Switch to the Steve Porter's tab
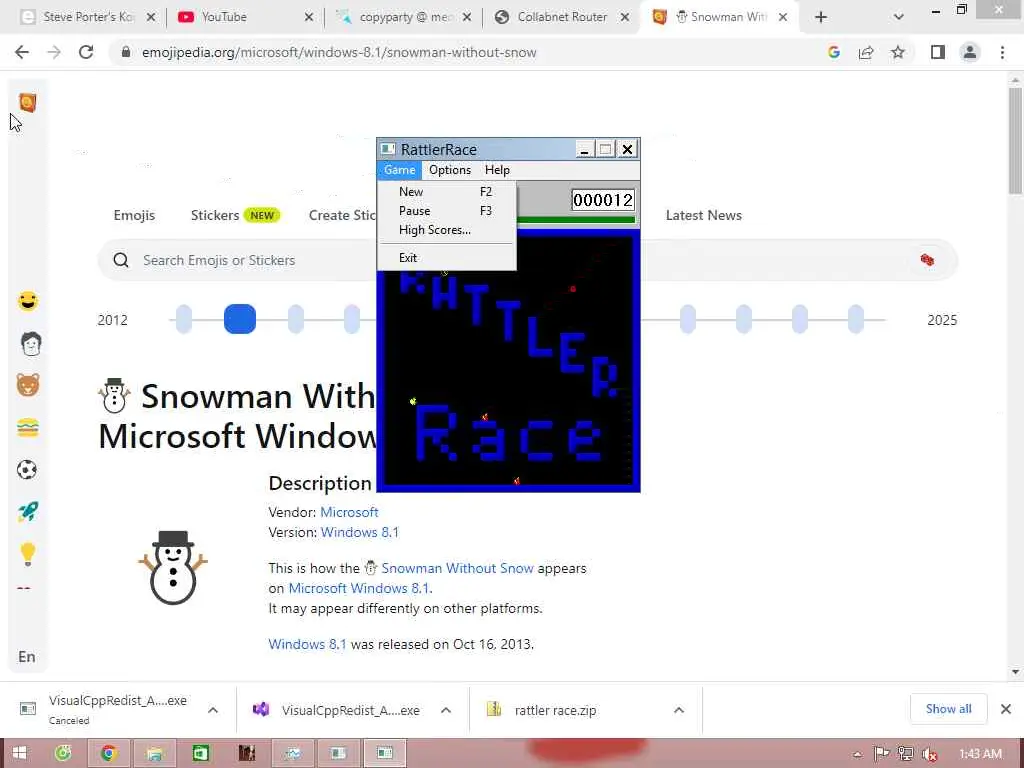Viewport: 1024px width, 768px height. click(88, 17)
